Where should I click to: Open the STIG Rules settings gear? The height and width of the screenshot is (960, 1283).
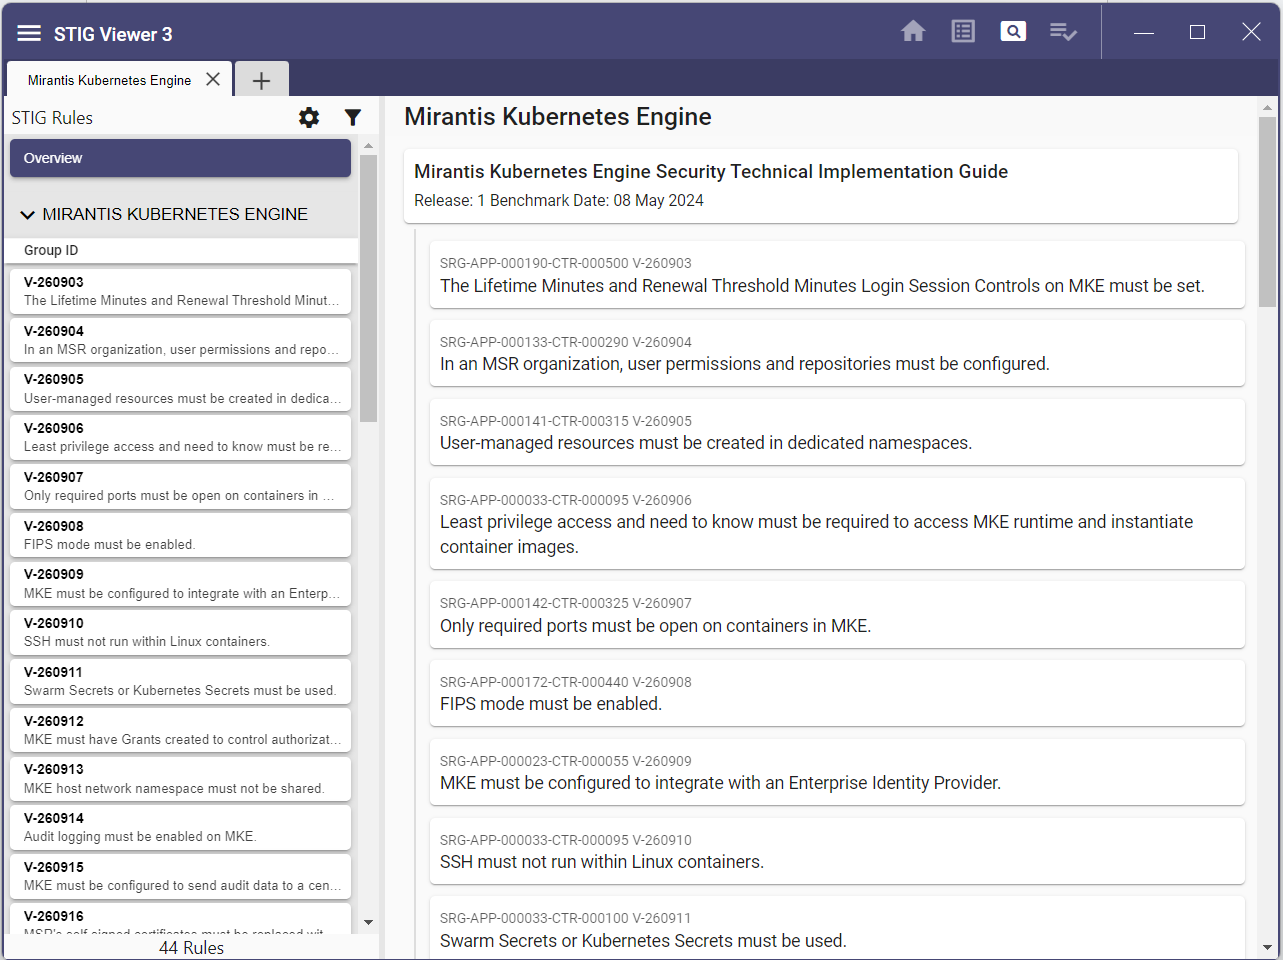[x=309, y=117]
